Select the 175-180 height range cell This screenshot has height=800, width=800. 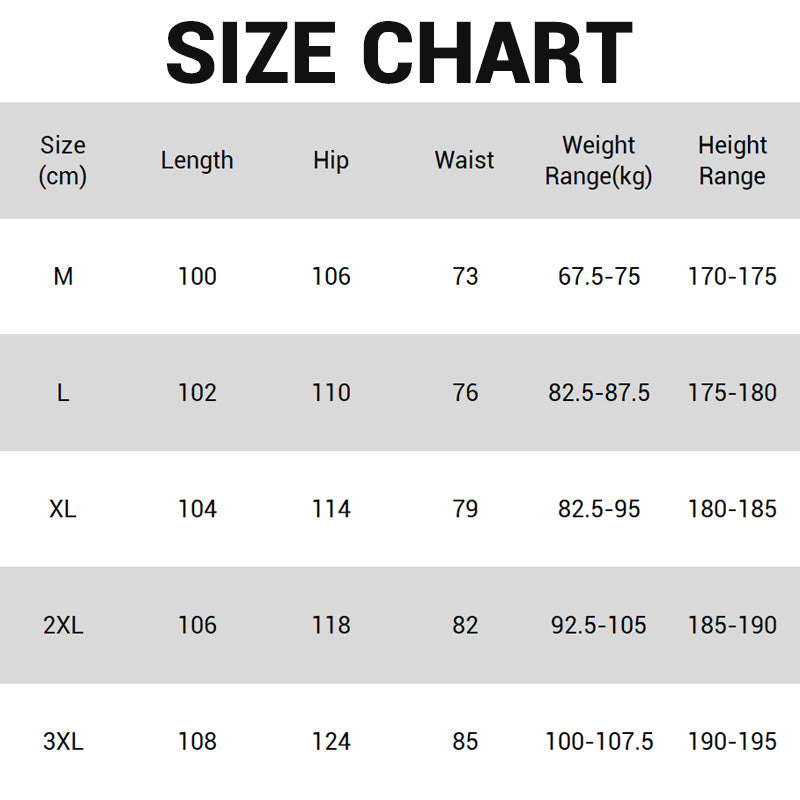(732, 393)
